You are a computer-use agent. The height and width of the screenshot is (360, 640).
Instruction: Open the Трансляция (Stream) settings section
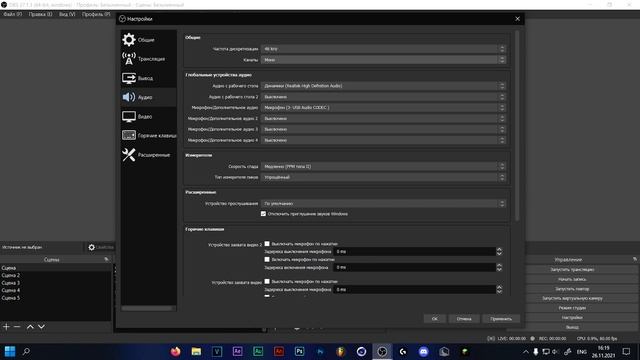(148, 59)
